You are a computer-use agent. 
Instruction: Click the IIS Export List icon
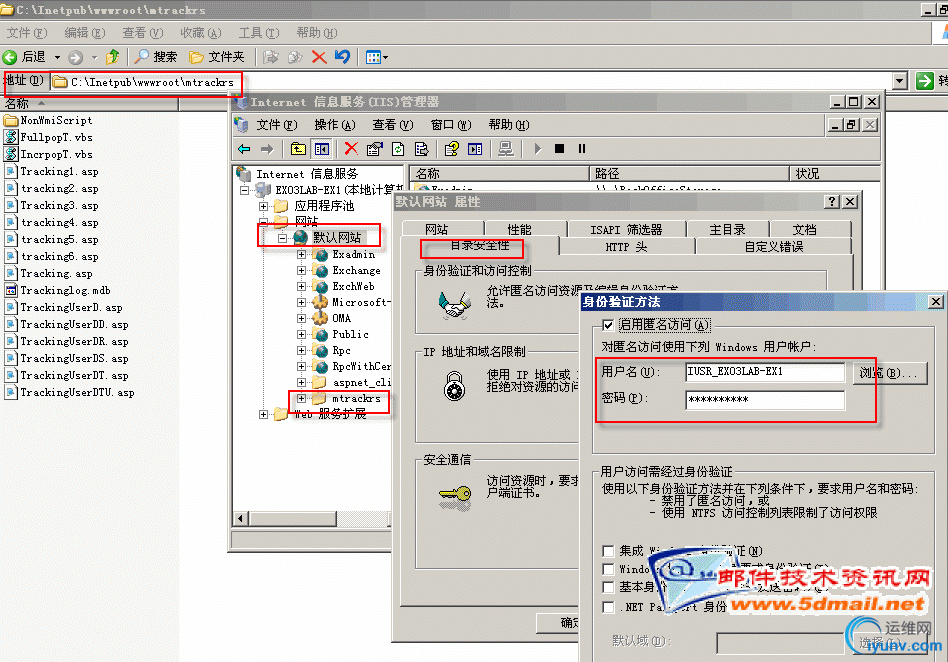(x=421, y=149)
